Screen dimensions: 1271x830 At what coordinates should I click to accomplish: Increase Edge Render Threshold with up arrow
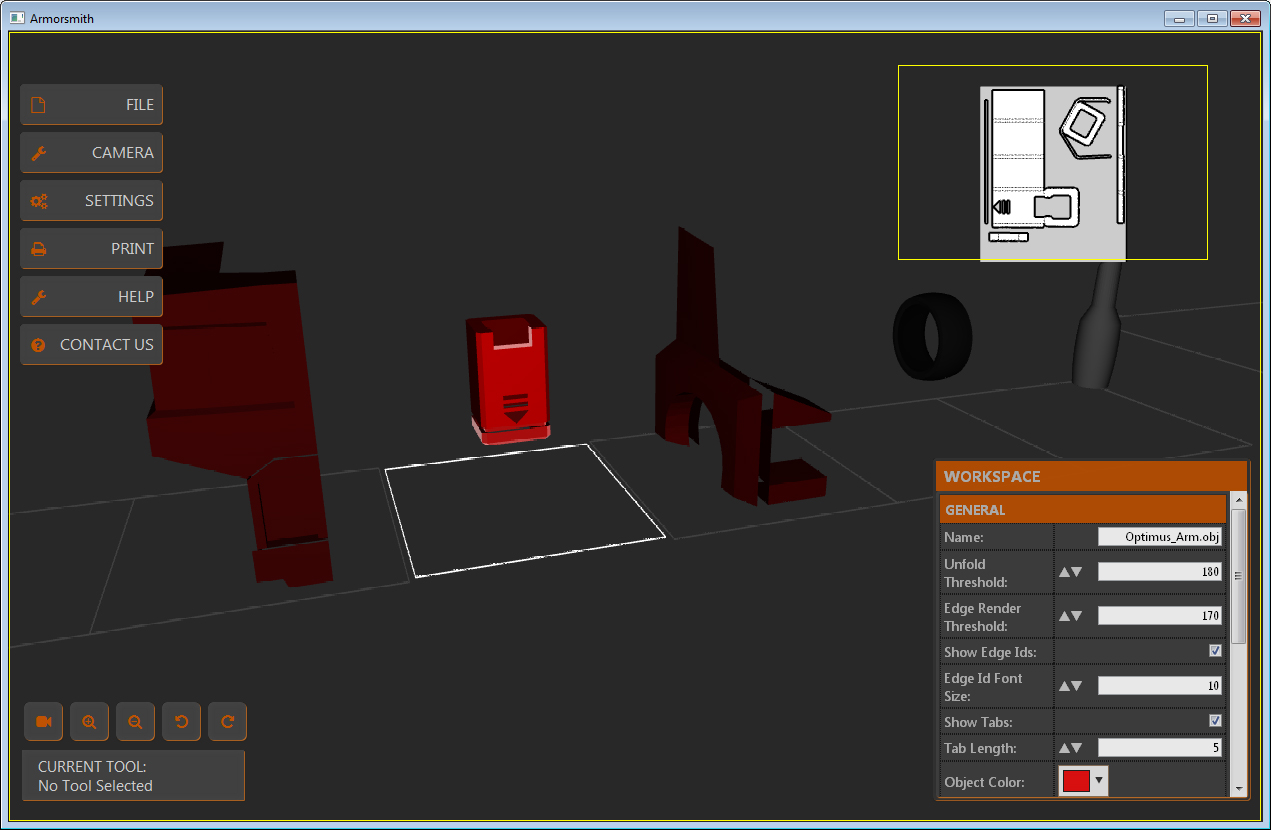[1065, 616]
